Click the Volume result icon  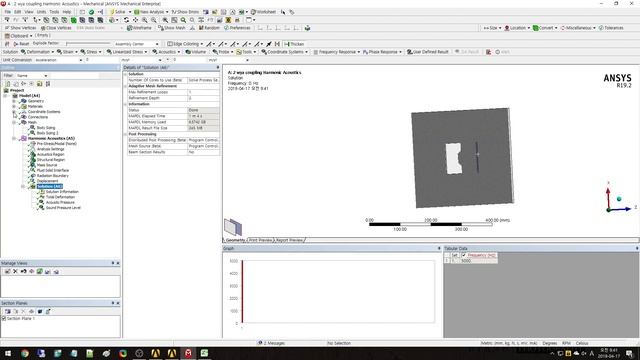click(188, 52)
